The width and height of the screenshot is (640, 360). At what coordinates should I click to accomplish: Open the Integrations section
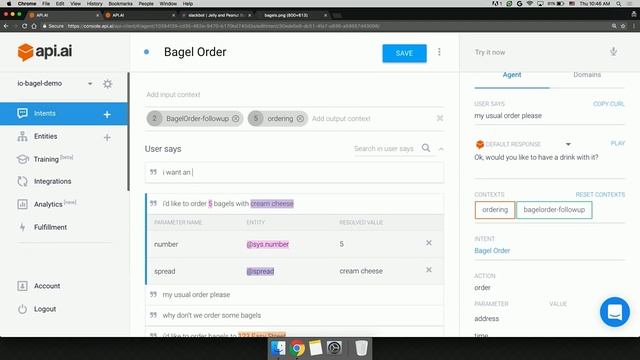pyautogui.click(x=52, y=181)
